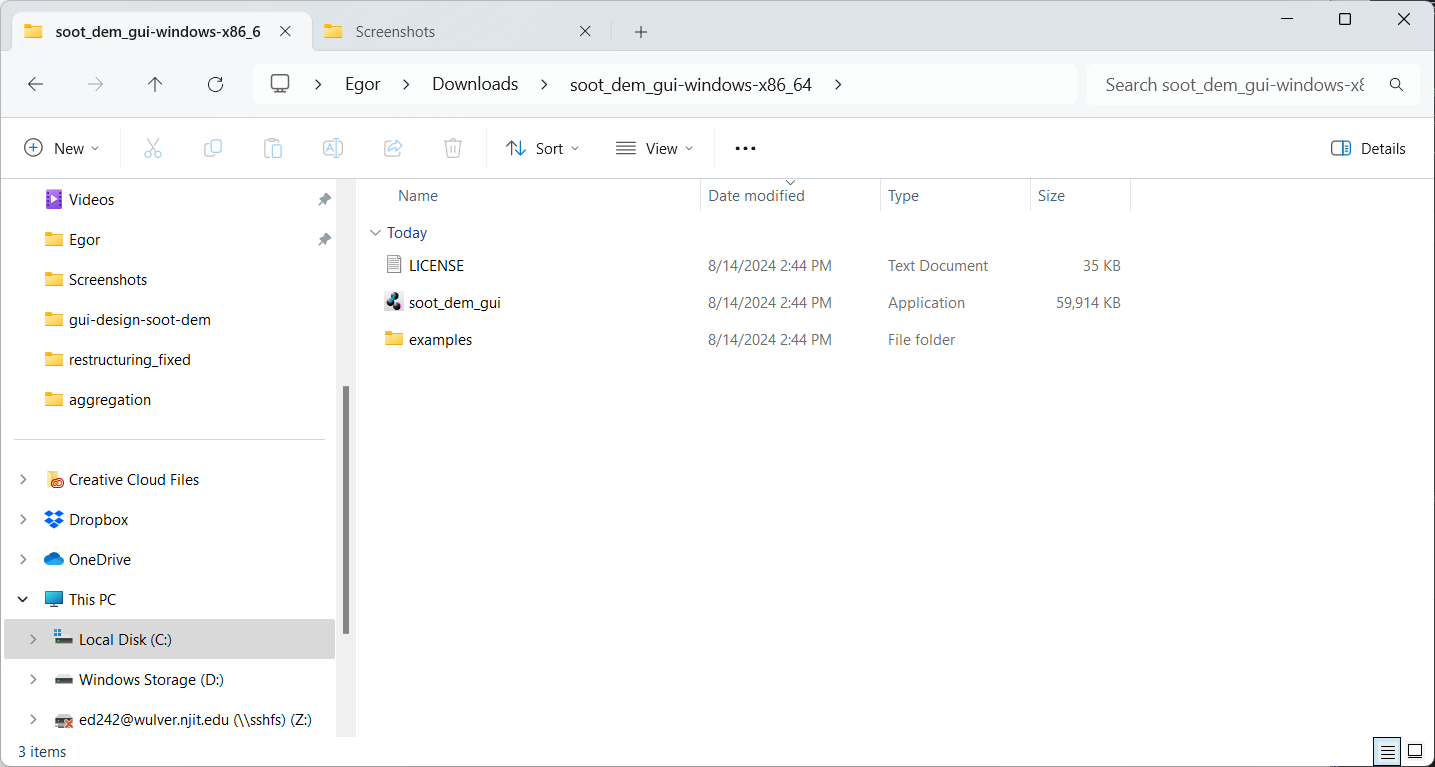Click the Paste clipboard icon
Image resolution: width=1435 pixels, height=767 pixels.
[x=273, y=148]
